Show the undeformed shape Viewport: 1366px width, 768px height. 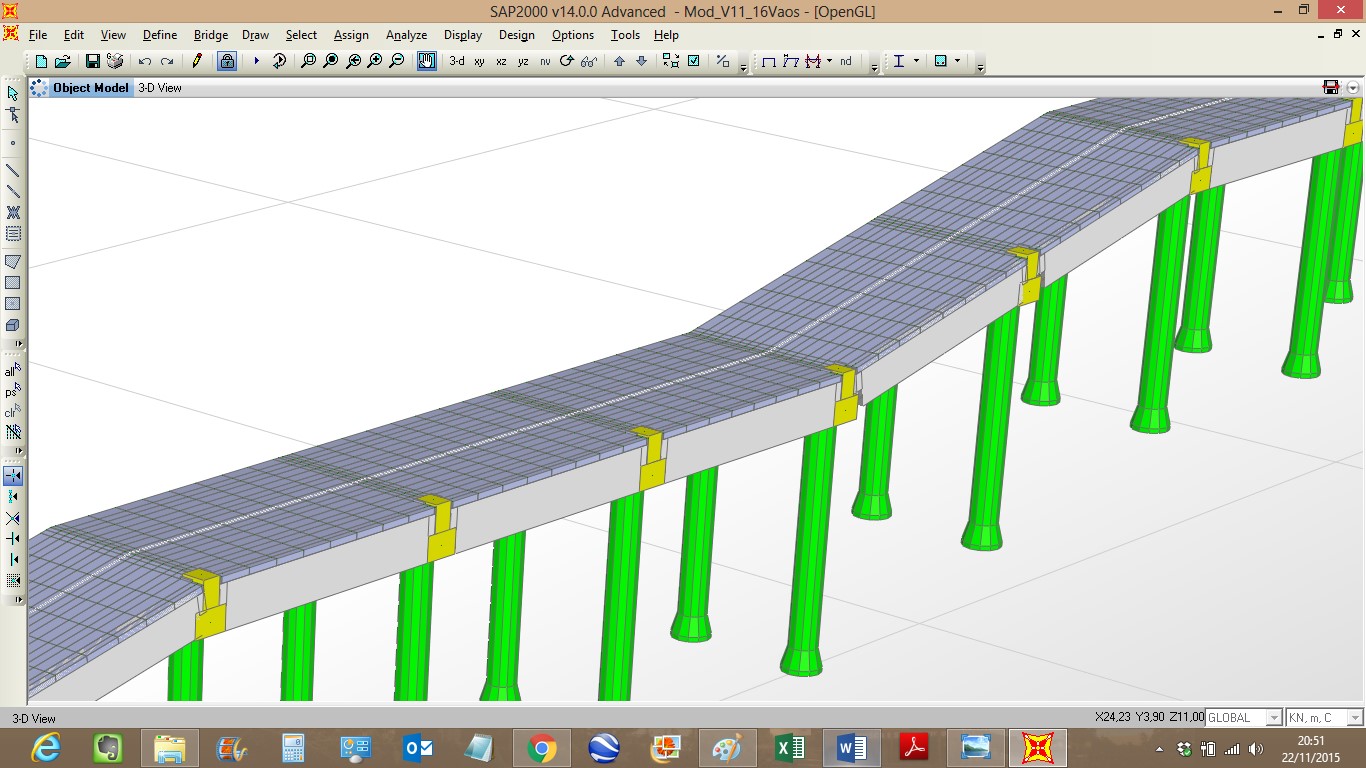click(769, 61)
